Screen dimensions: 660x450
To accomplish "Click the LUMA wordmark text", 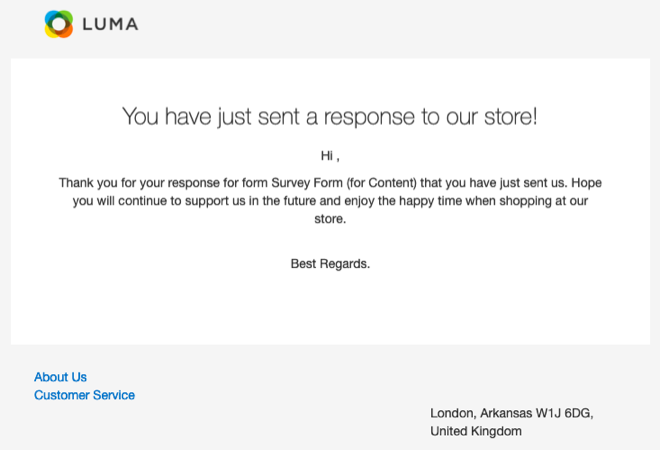I will point(110,24).
